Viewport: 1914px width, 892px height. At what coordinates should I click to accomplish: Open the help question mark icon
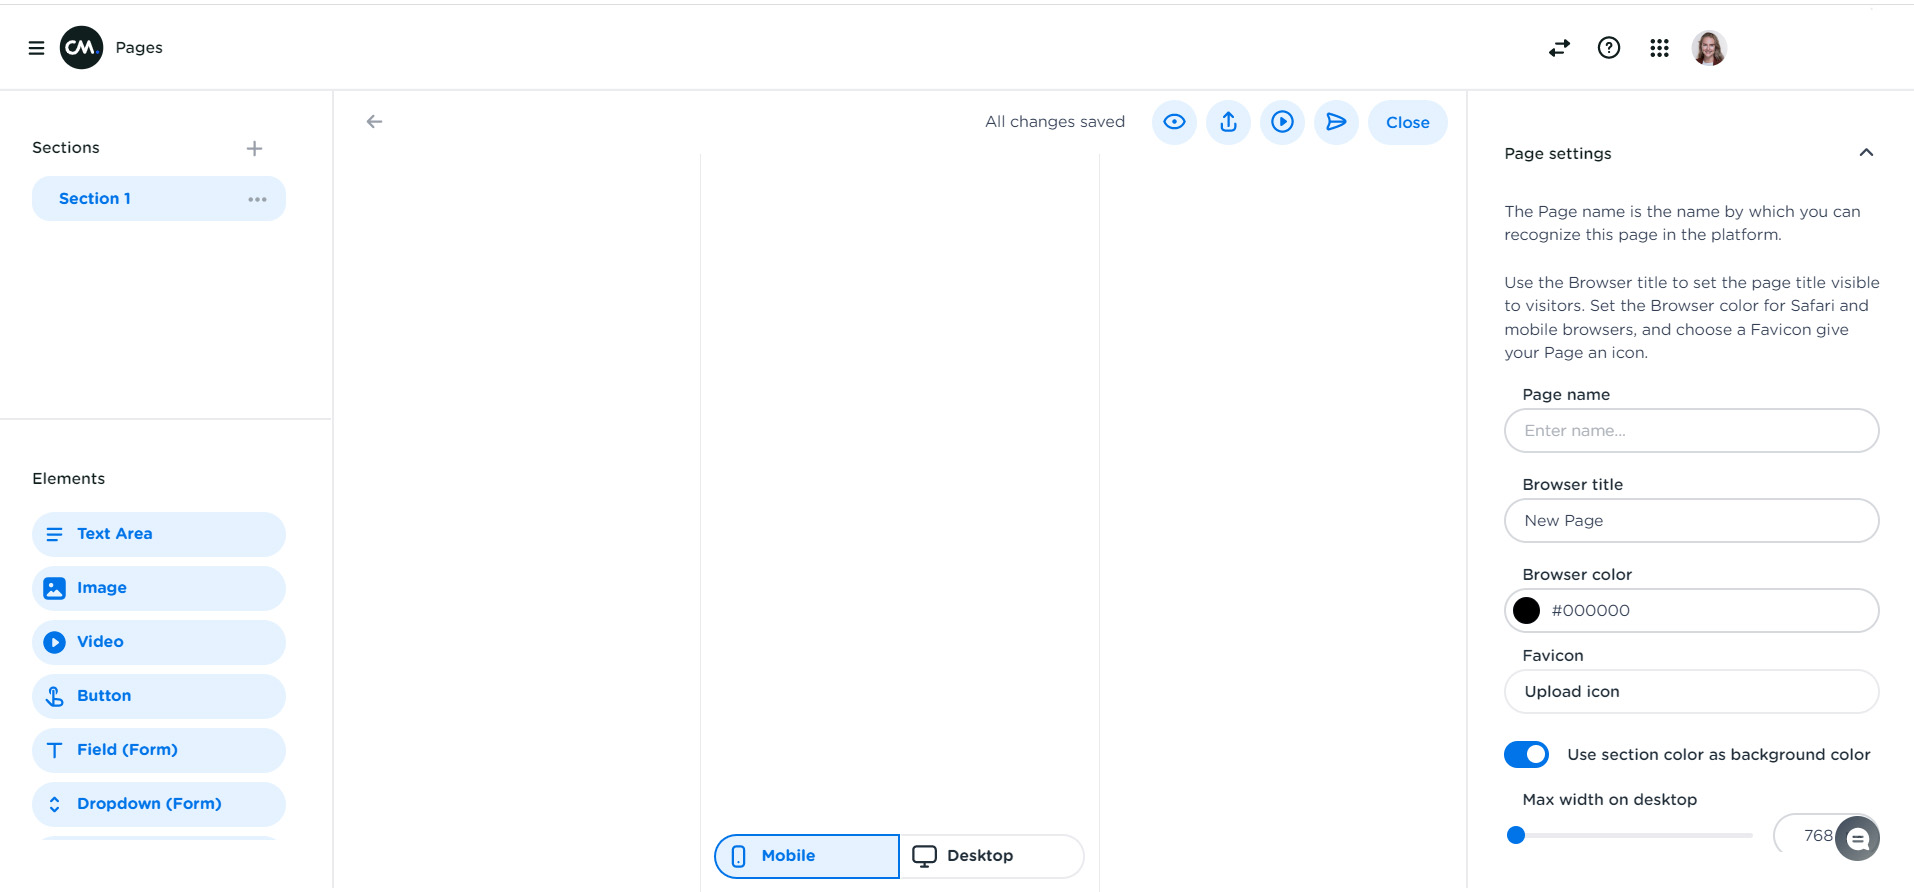[x=1608, y=48]
